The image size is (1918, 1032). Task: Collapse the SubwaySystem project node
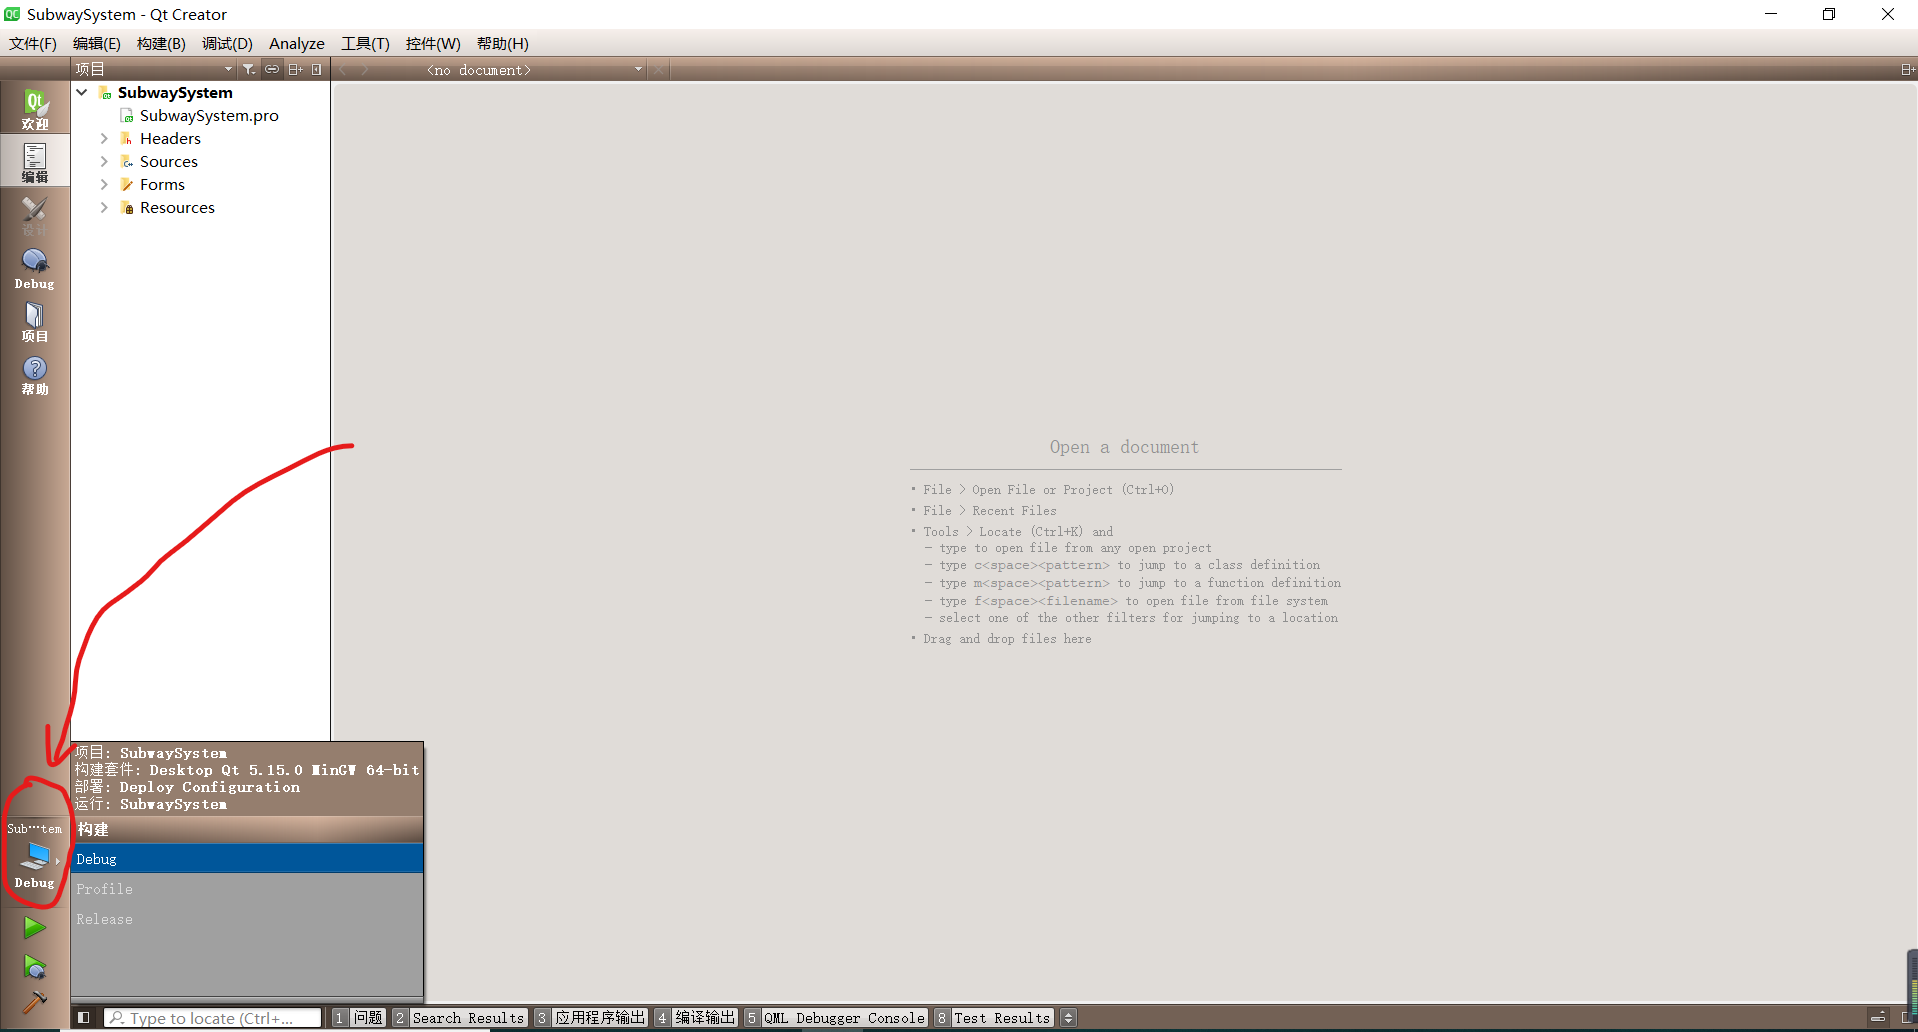pyautogui.click(x=82, y=92)
